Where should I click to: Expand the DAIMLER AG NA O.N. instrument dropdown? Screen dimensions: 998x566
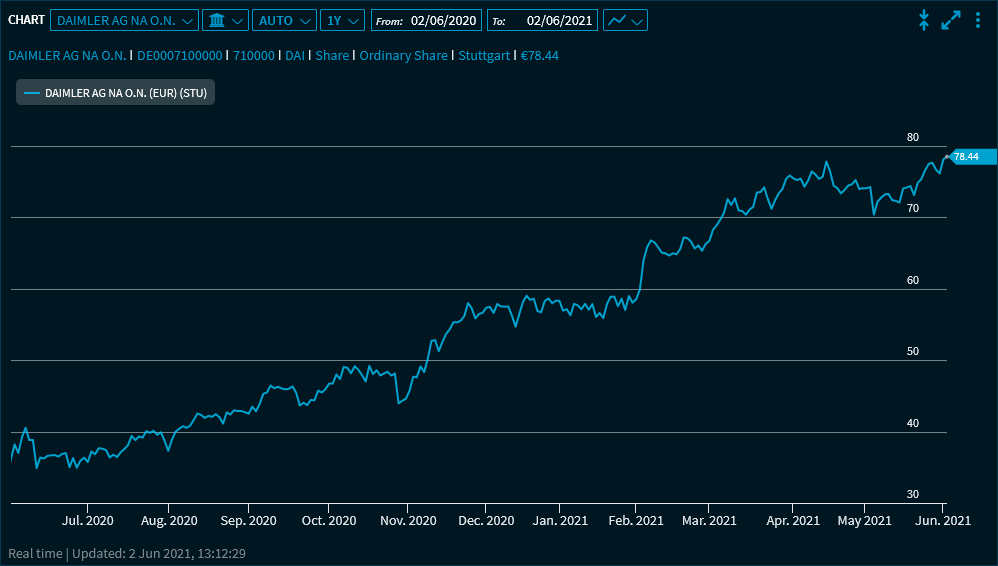124,20
